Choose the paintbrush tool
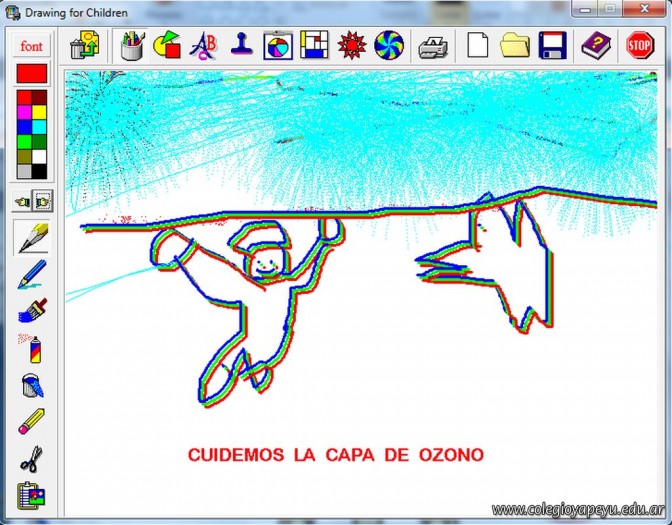The height and width of the screenshot is (525, 672). pyautogui.click(x=31, y=312)
